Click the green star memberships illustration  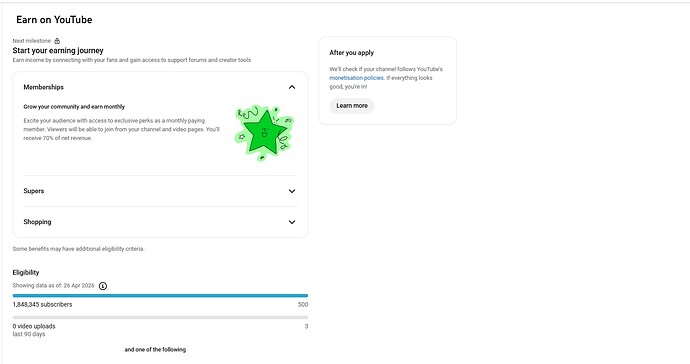264,133
